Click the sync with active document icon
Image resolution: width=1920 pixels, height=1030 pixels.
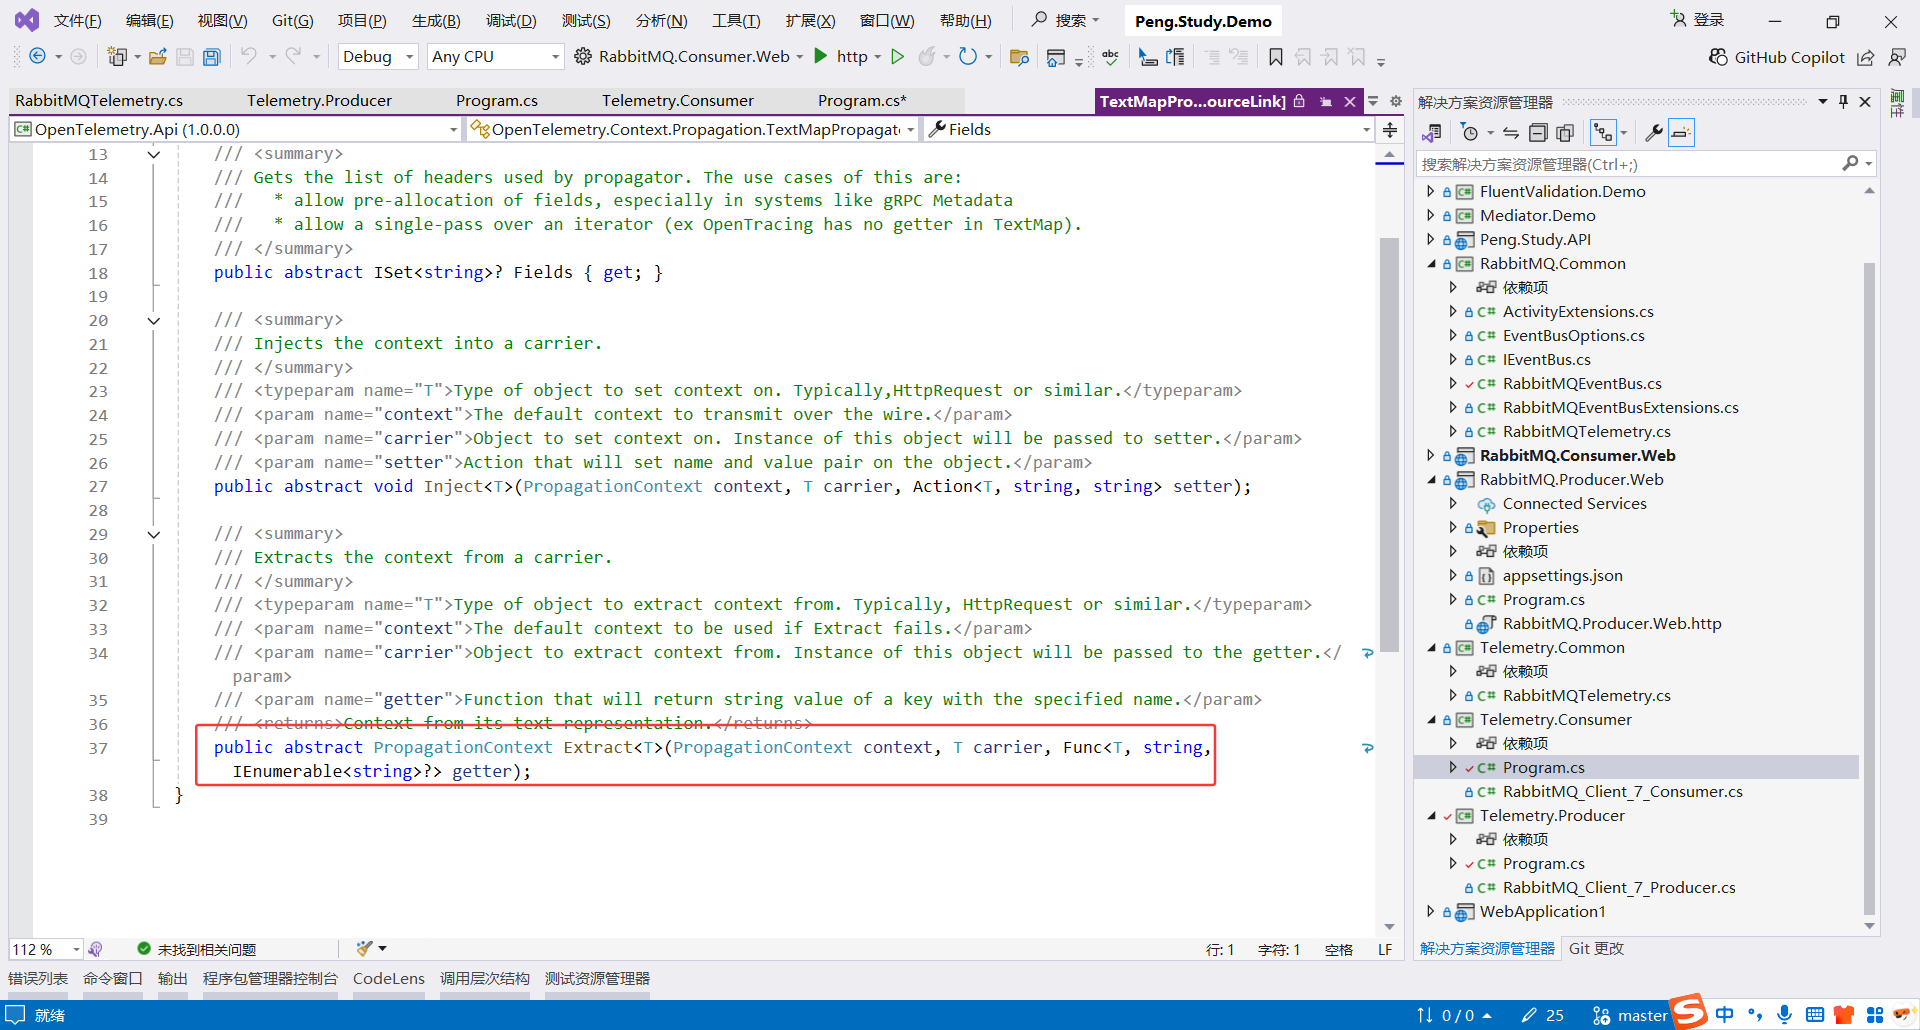point(1511,133)
